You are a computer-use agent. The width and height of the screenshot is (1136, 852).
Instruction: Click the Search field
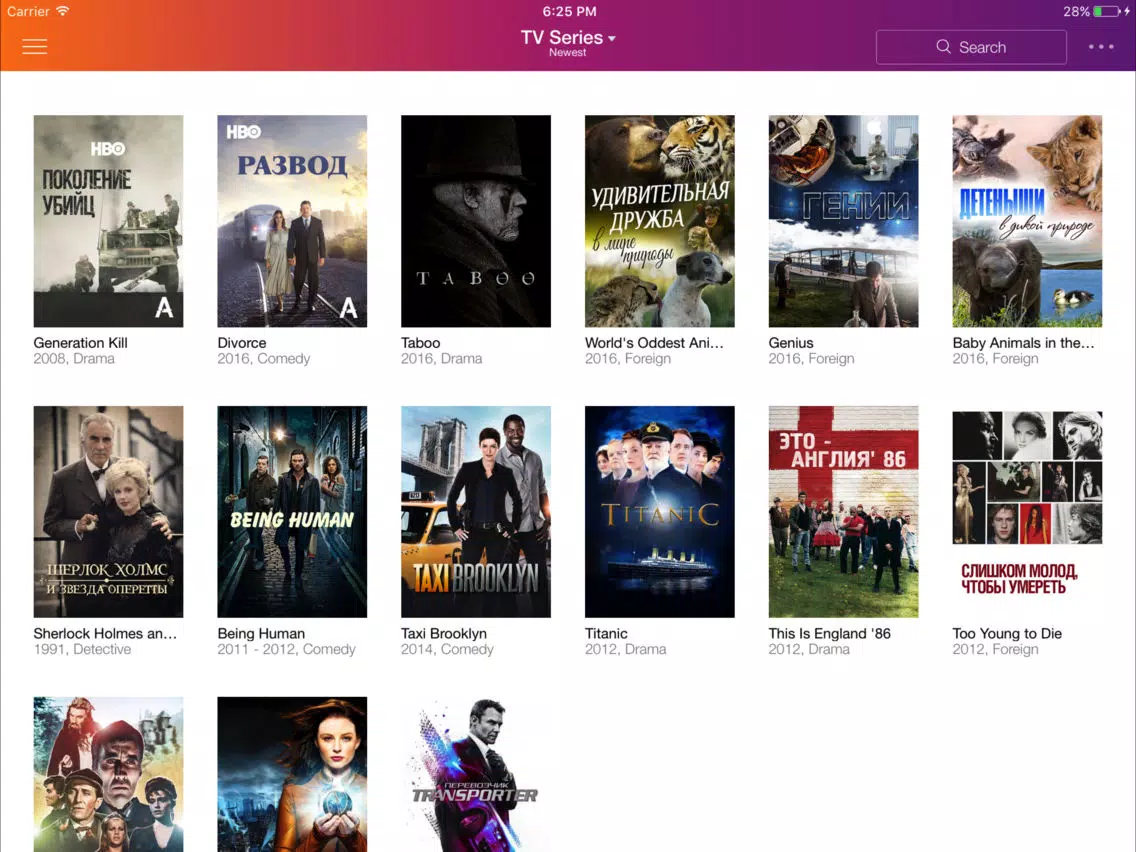[x=971, y=47]
